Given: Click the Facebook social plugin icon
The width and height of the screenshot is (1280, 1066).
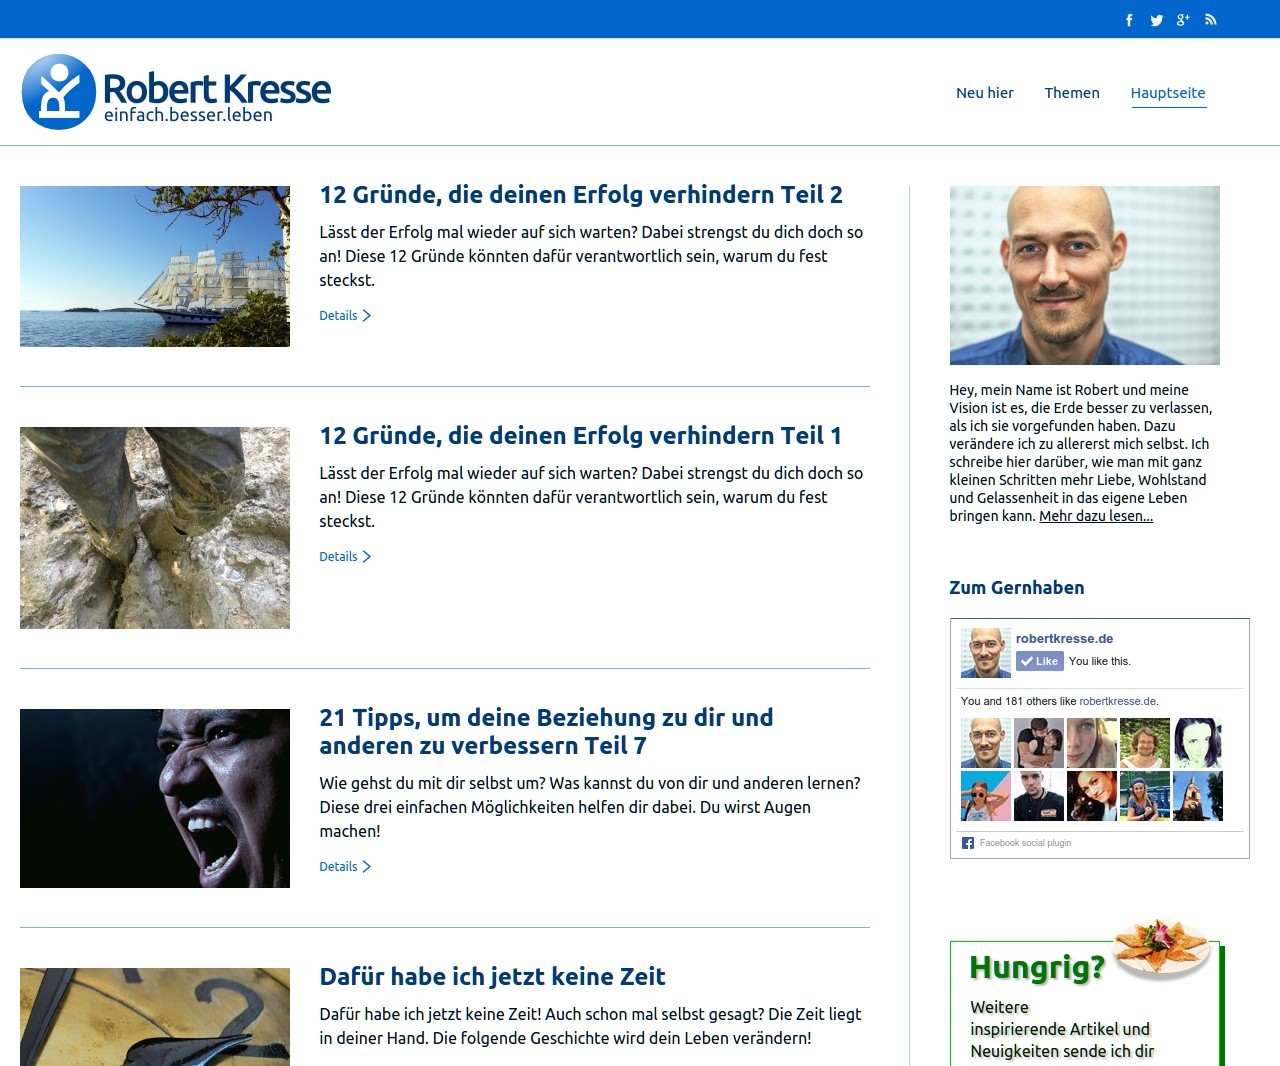Looking at the screenshot, I should point(967,843).
